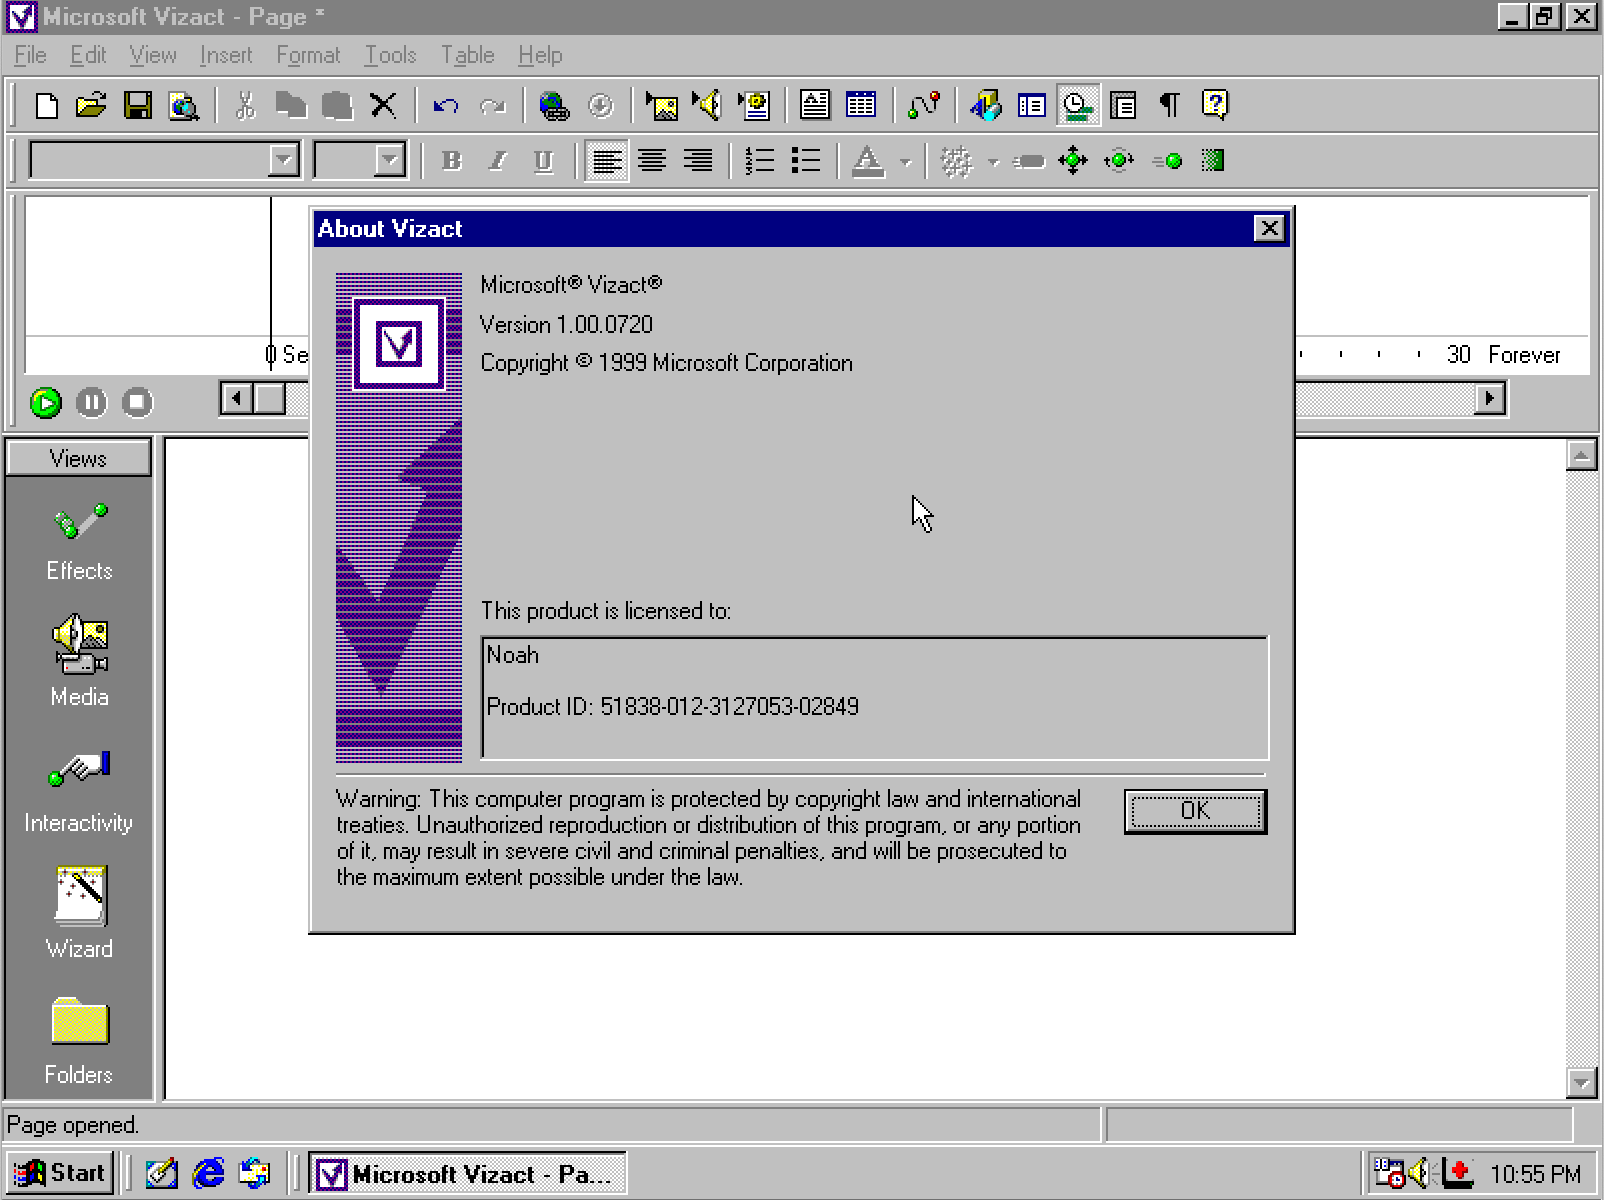This screenshot has height=1200, width=1604.
Task: Click the font color A icon
Action: pos(868,161)
